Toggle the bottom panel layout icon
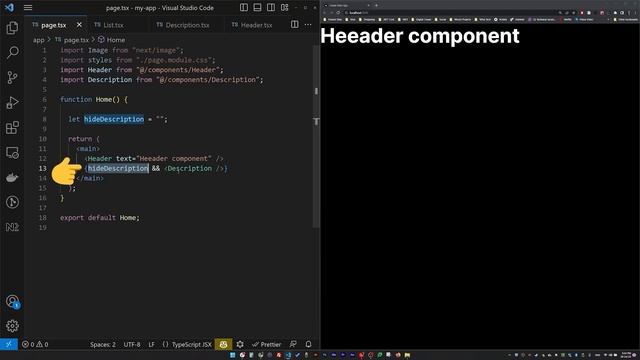 point(257,7)
